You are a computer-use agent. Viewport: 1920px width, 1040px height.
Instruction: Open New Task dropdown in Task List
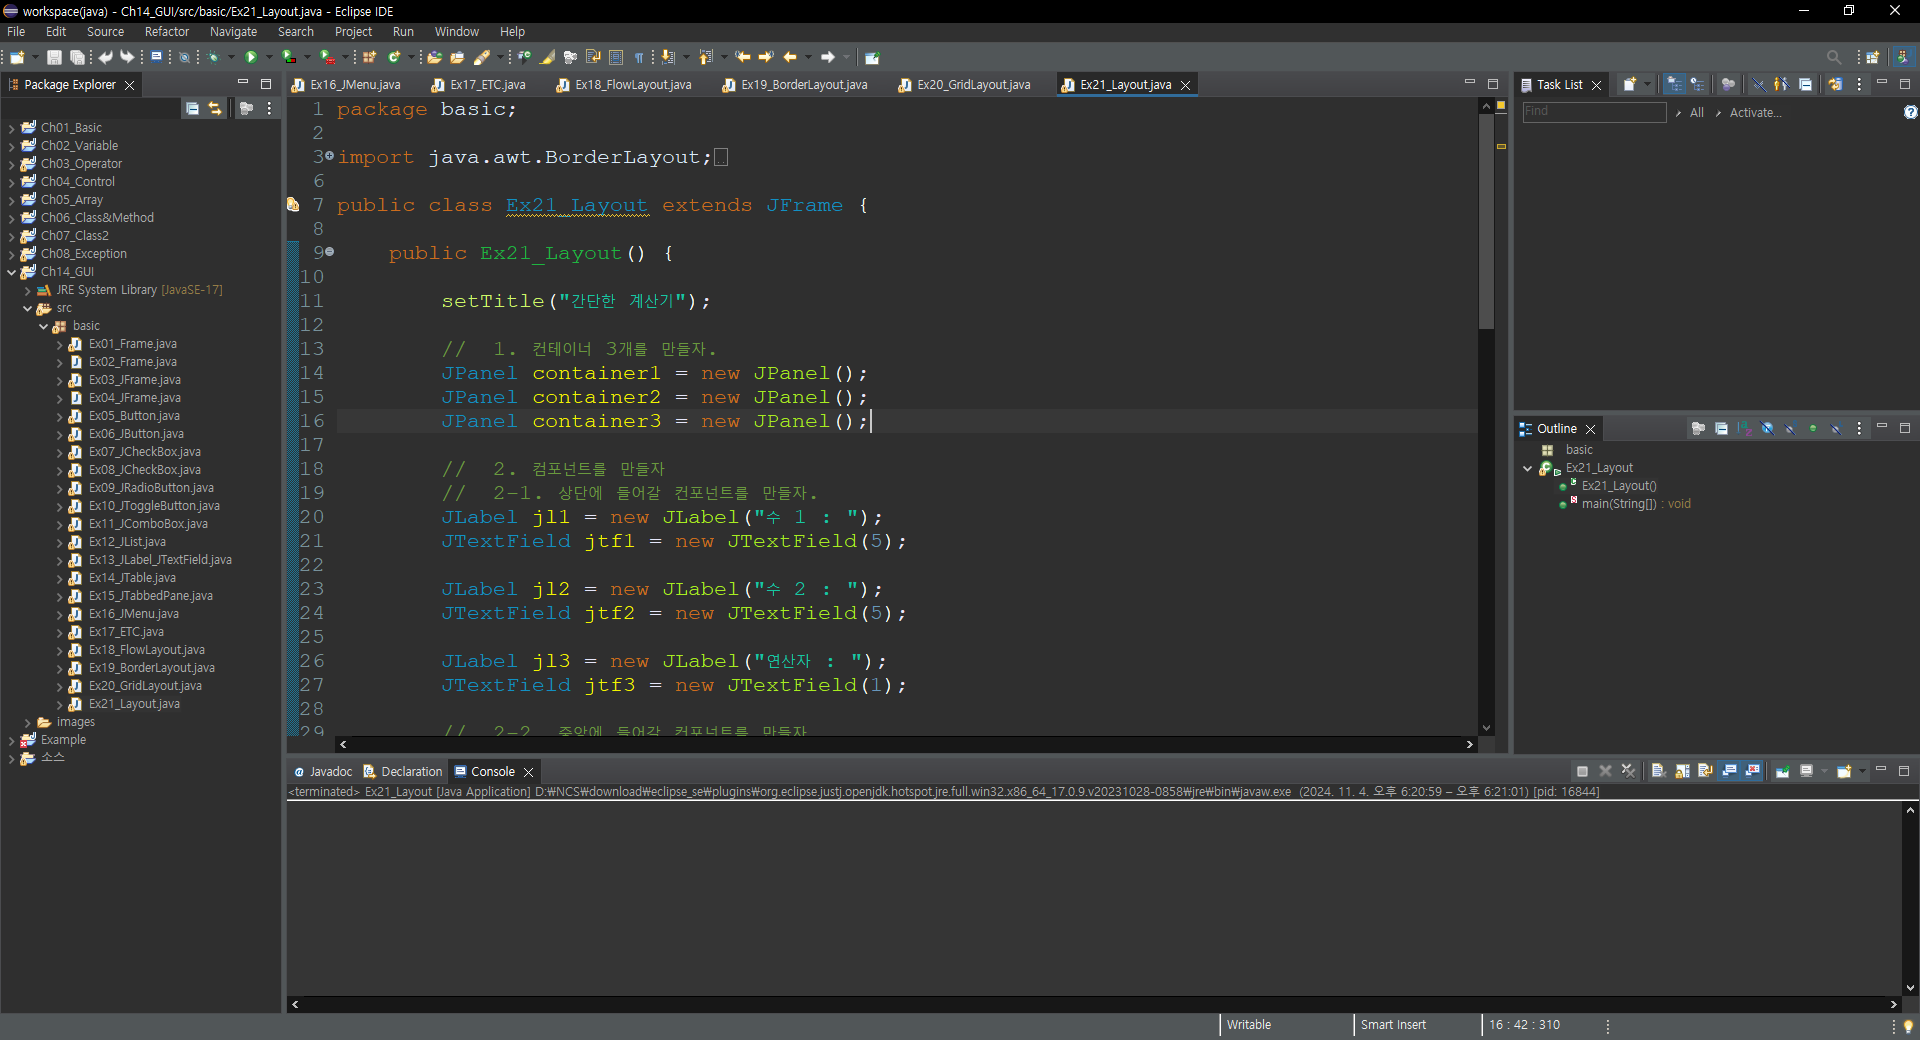(1647, 85)
